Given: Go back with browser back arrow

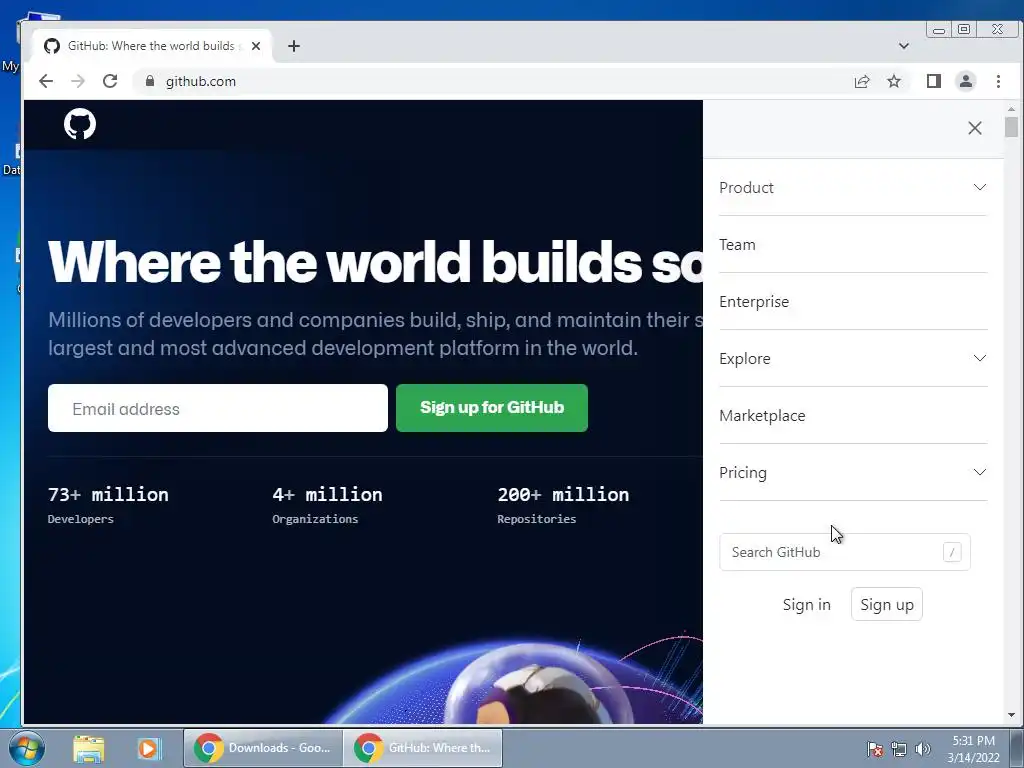Looking at the screenshot, I should (46, 81).
